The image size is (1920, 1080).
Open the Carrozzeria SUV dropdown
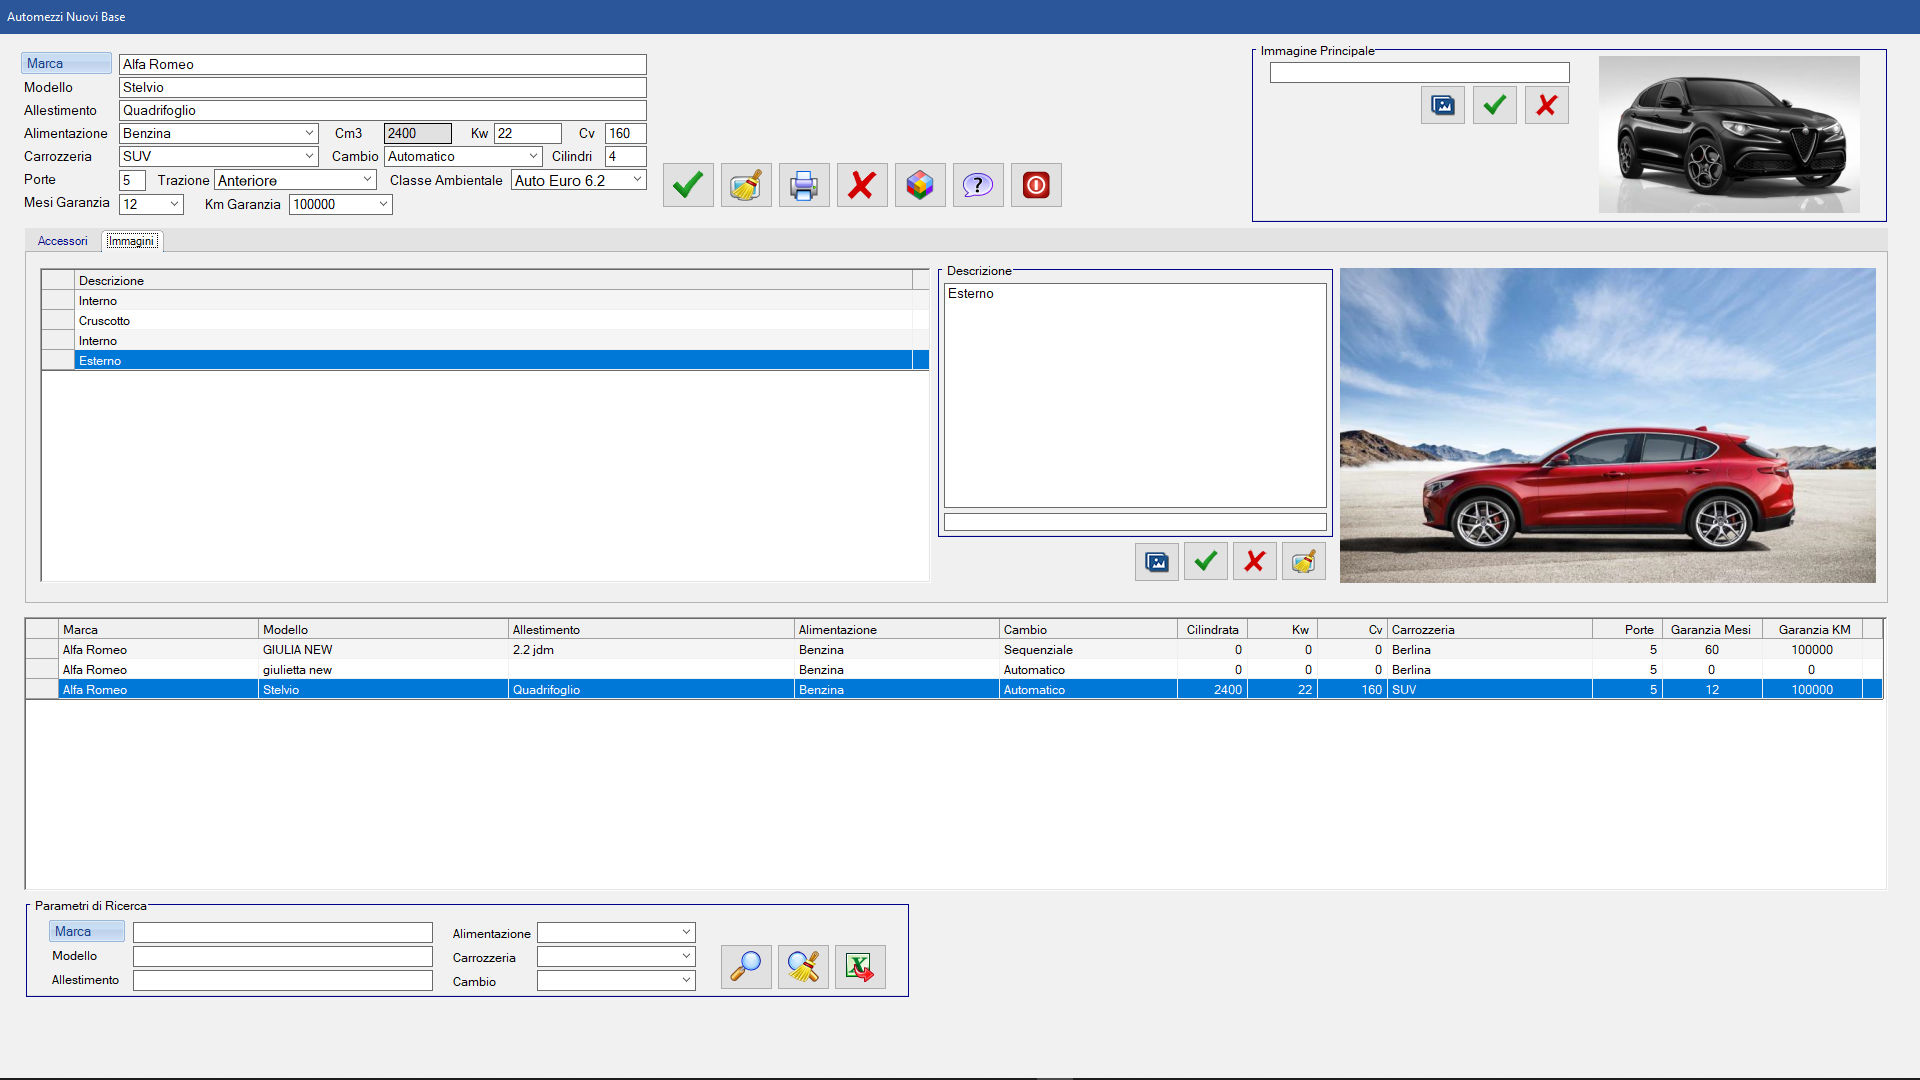point(309,156)
